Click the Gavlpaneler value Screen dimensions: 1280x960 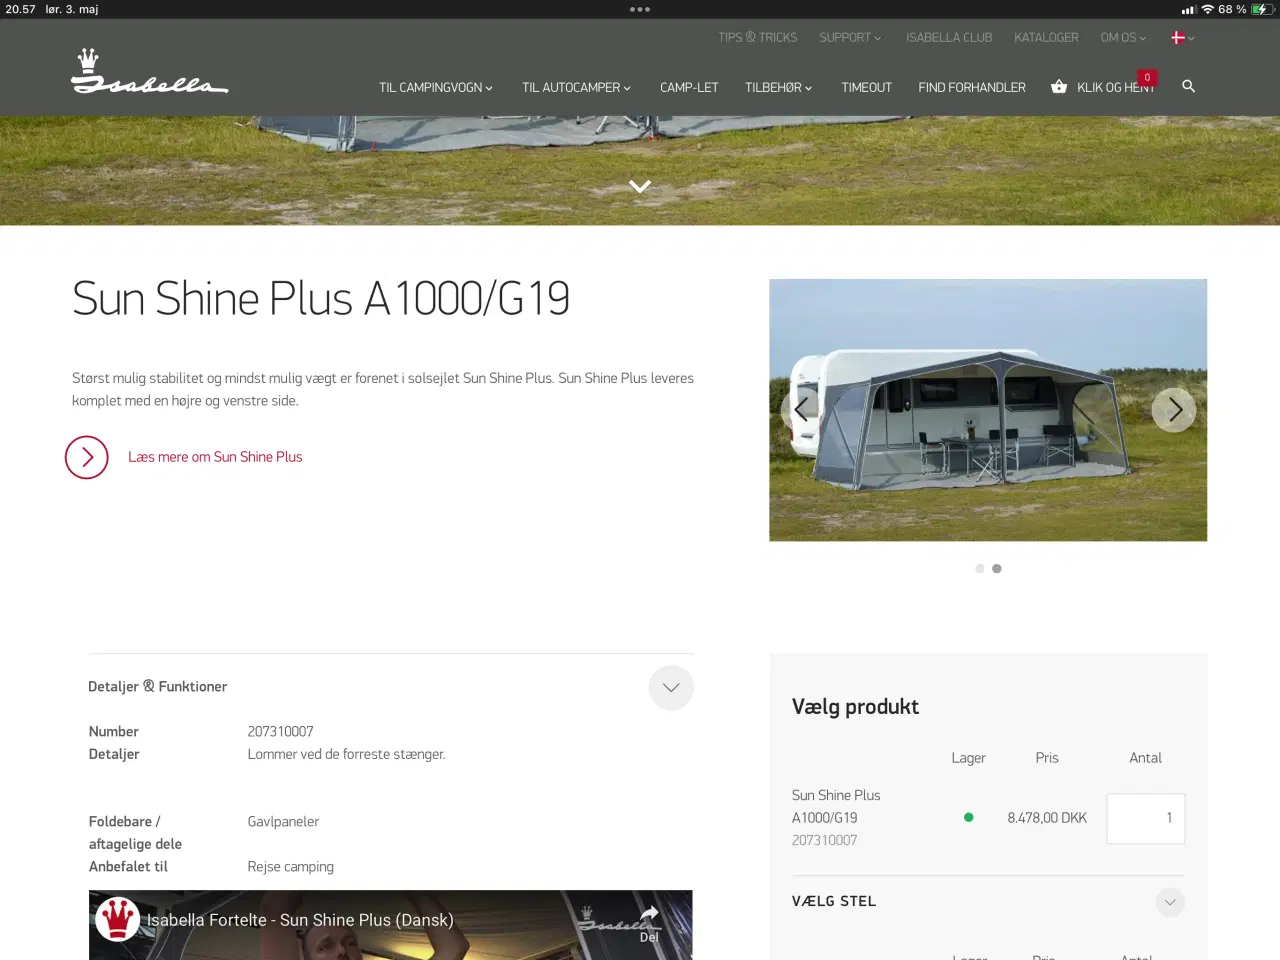click(283, 822)
